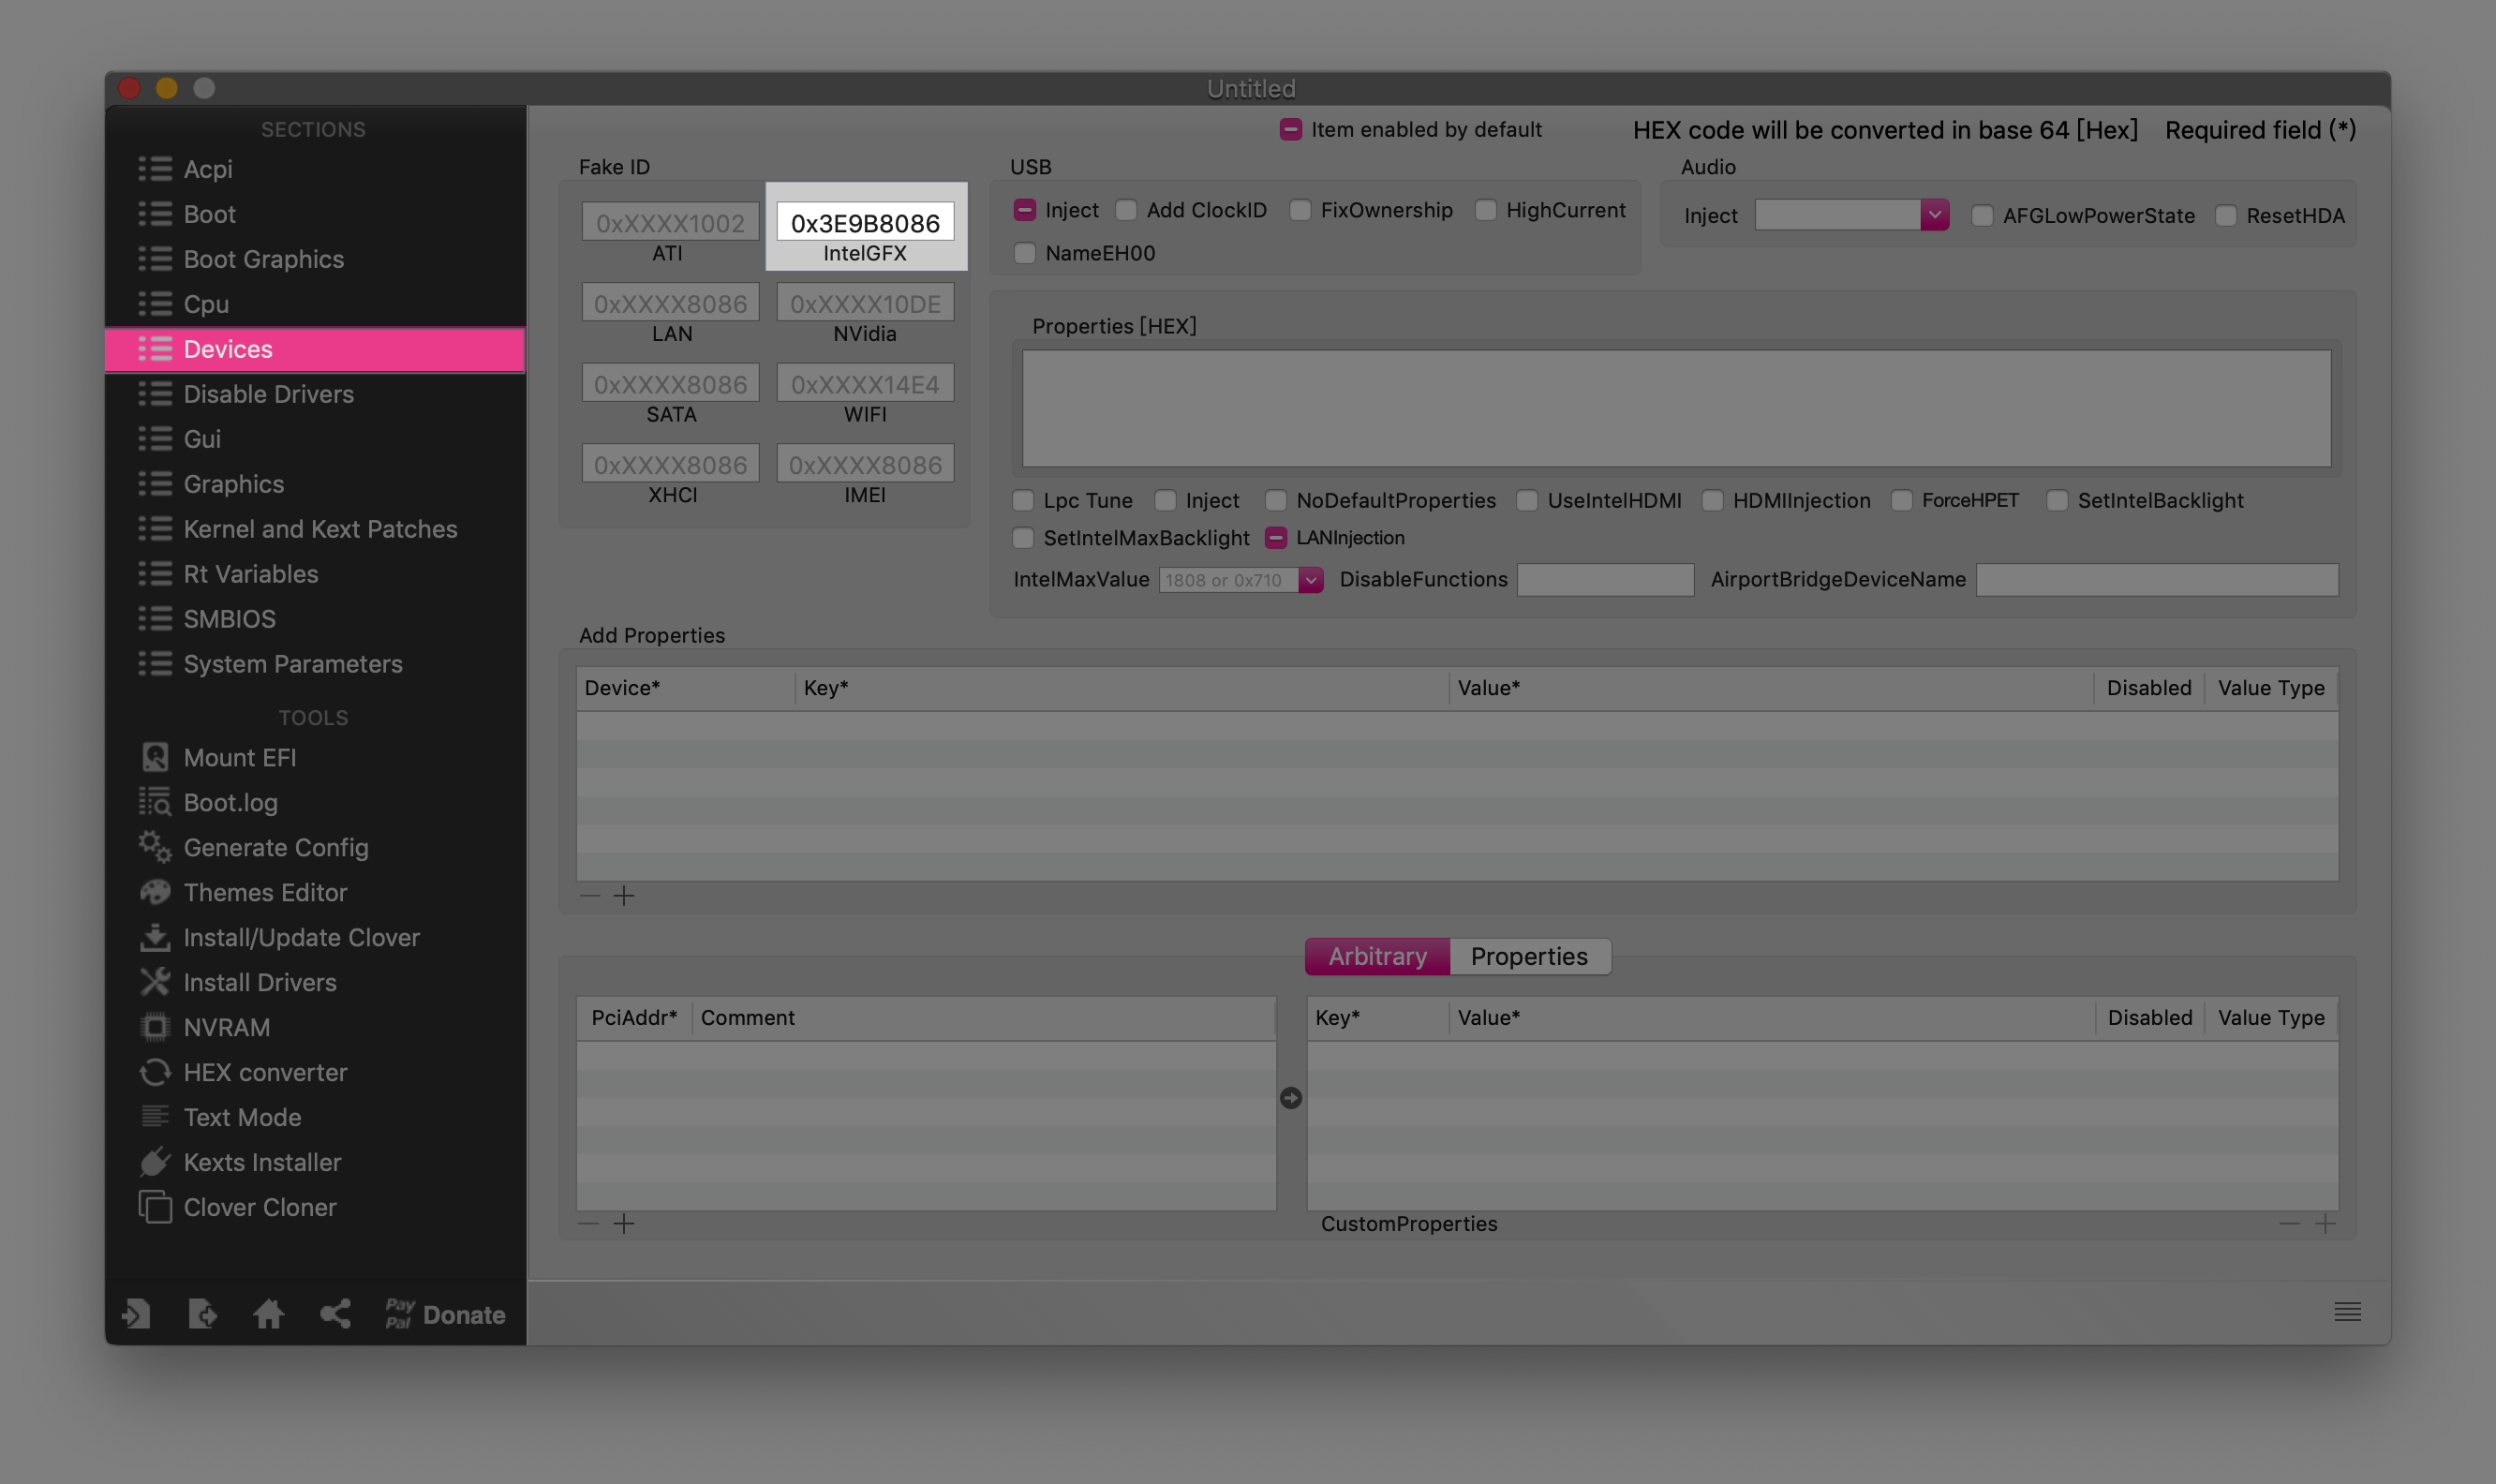Select the Kernel and Kext Patches section
Viewport: 2496px width, 1484px height.
(x=315, y=529)
